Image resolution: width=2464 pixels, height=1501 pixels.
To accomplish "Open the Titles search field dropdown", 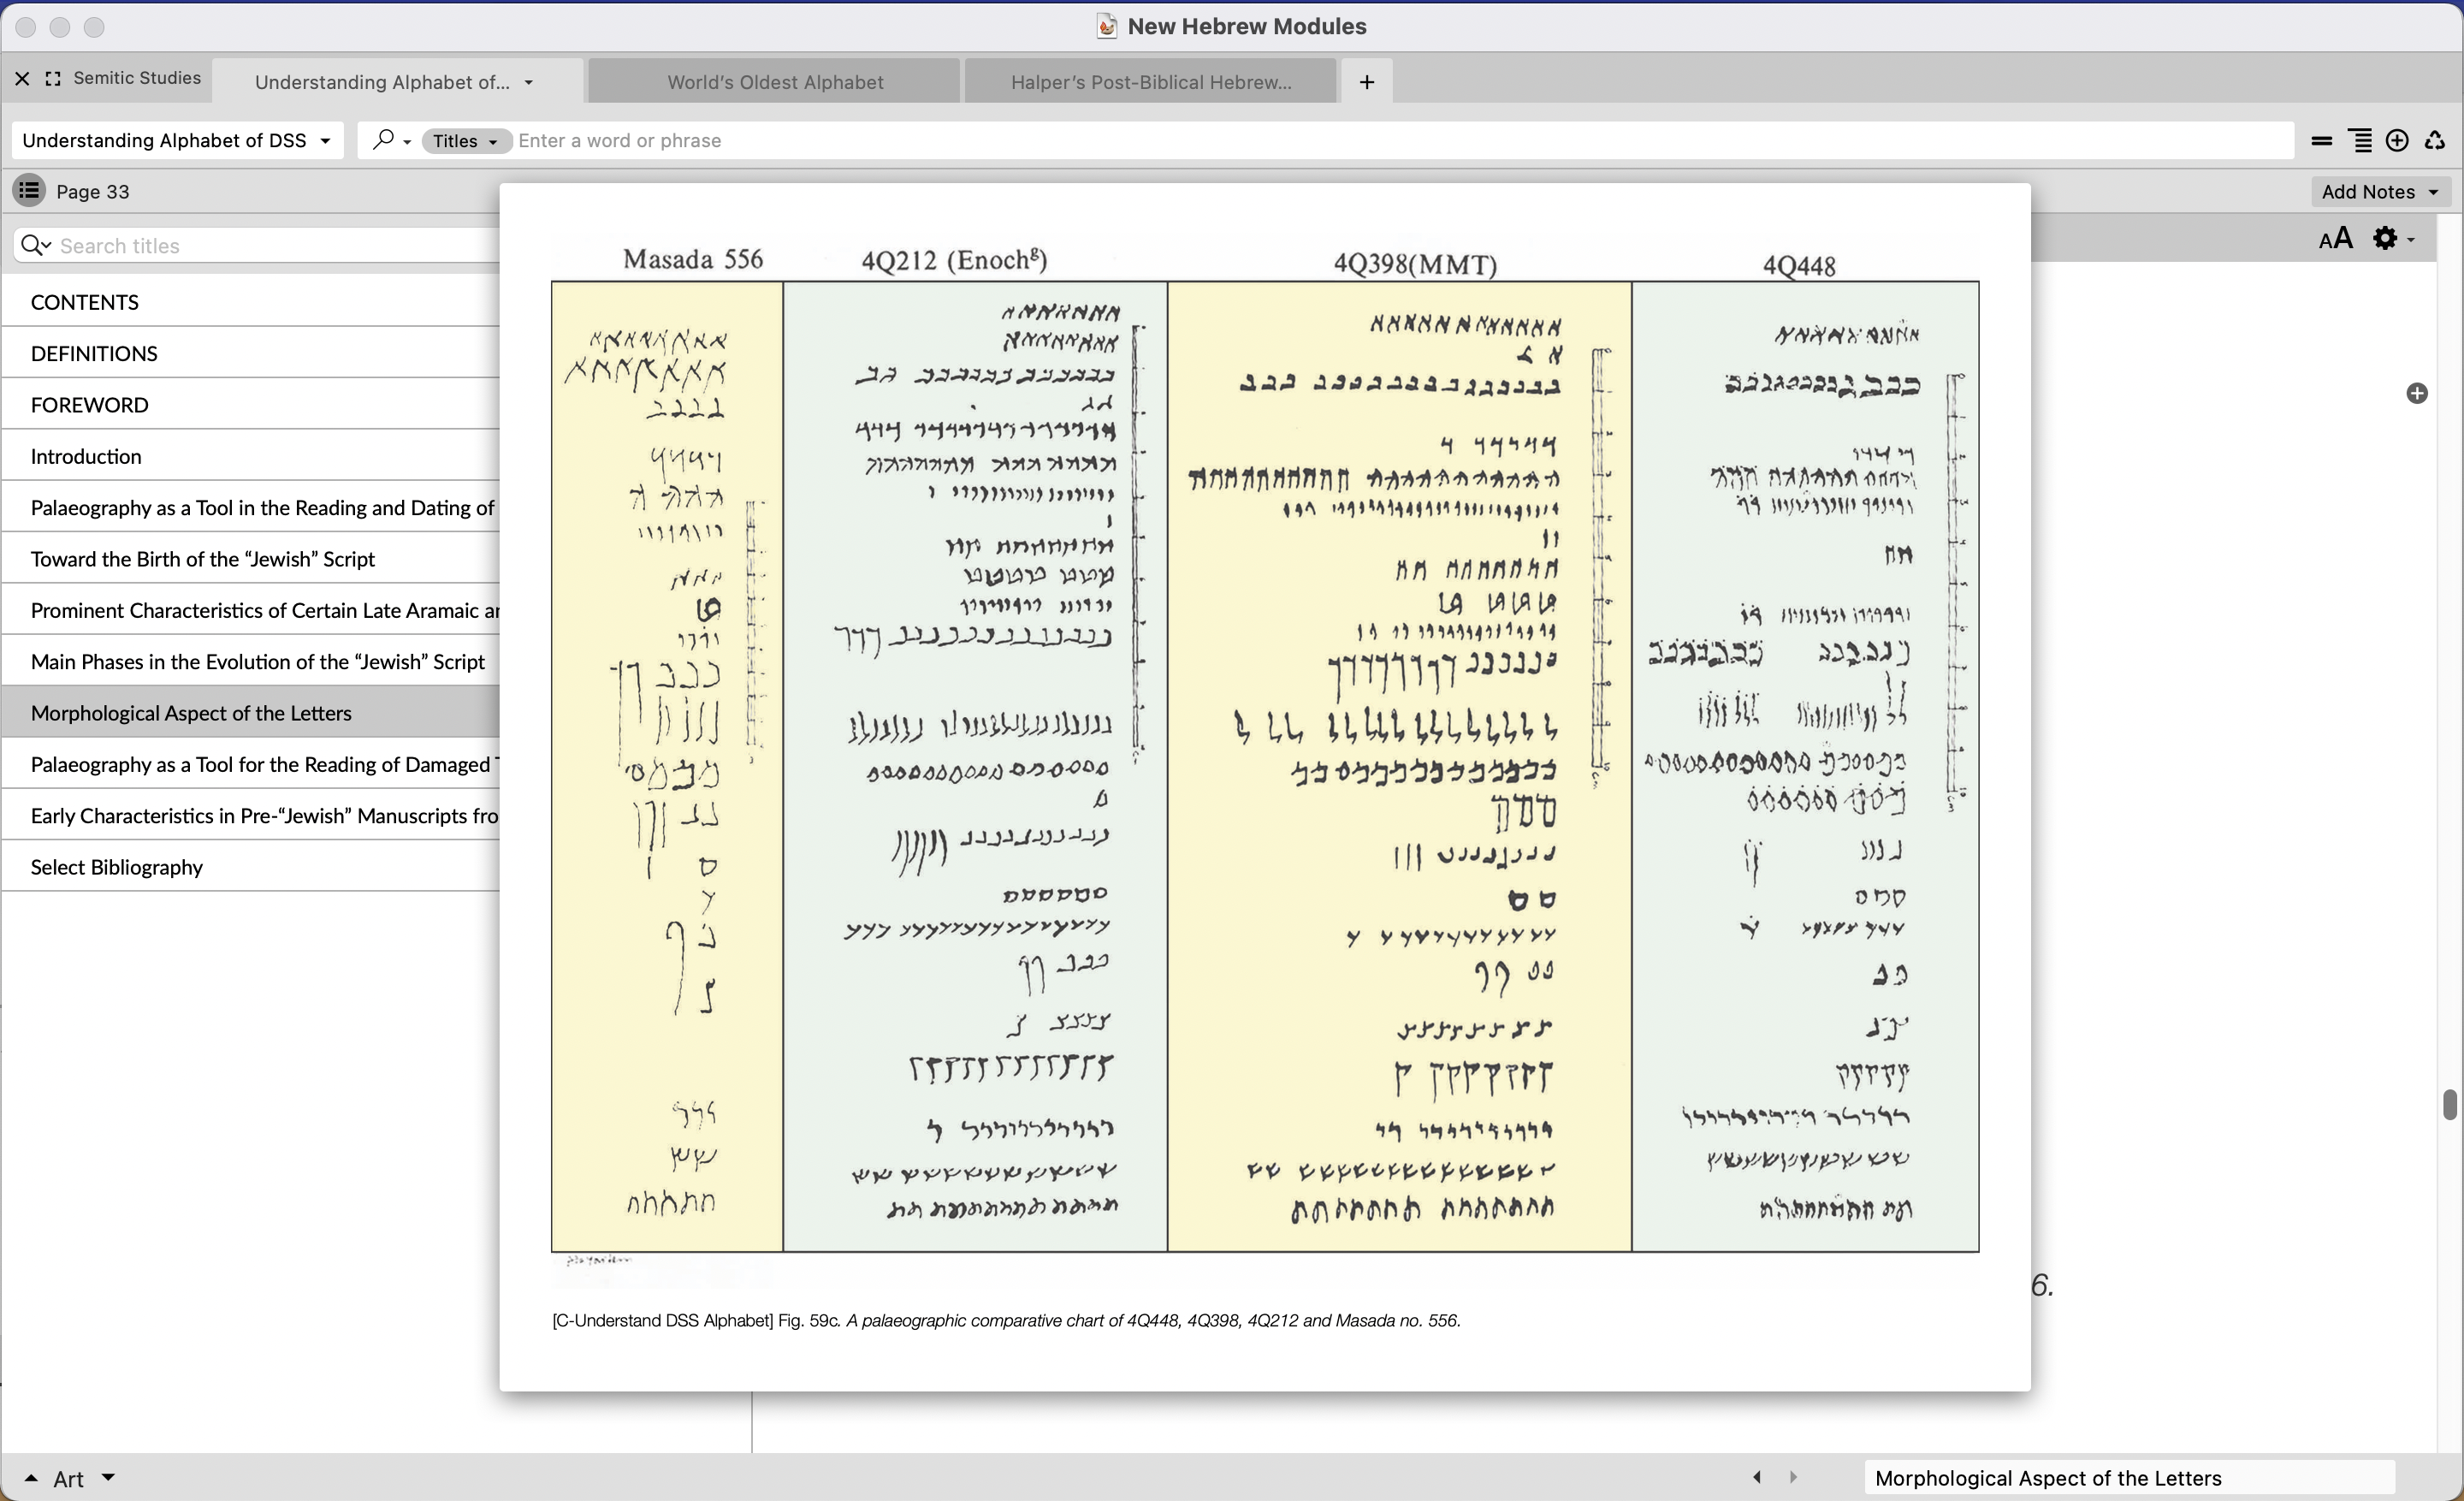I will pos(465,141).
